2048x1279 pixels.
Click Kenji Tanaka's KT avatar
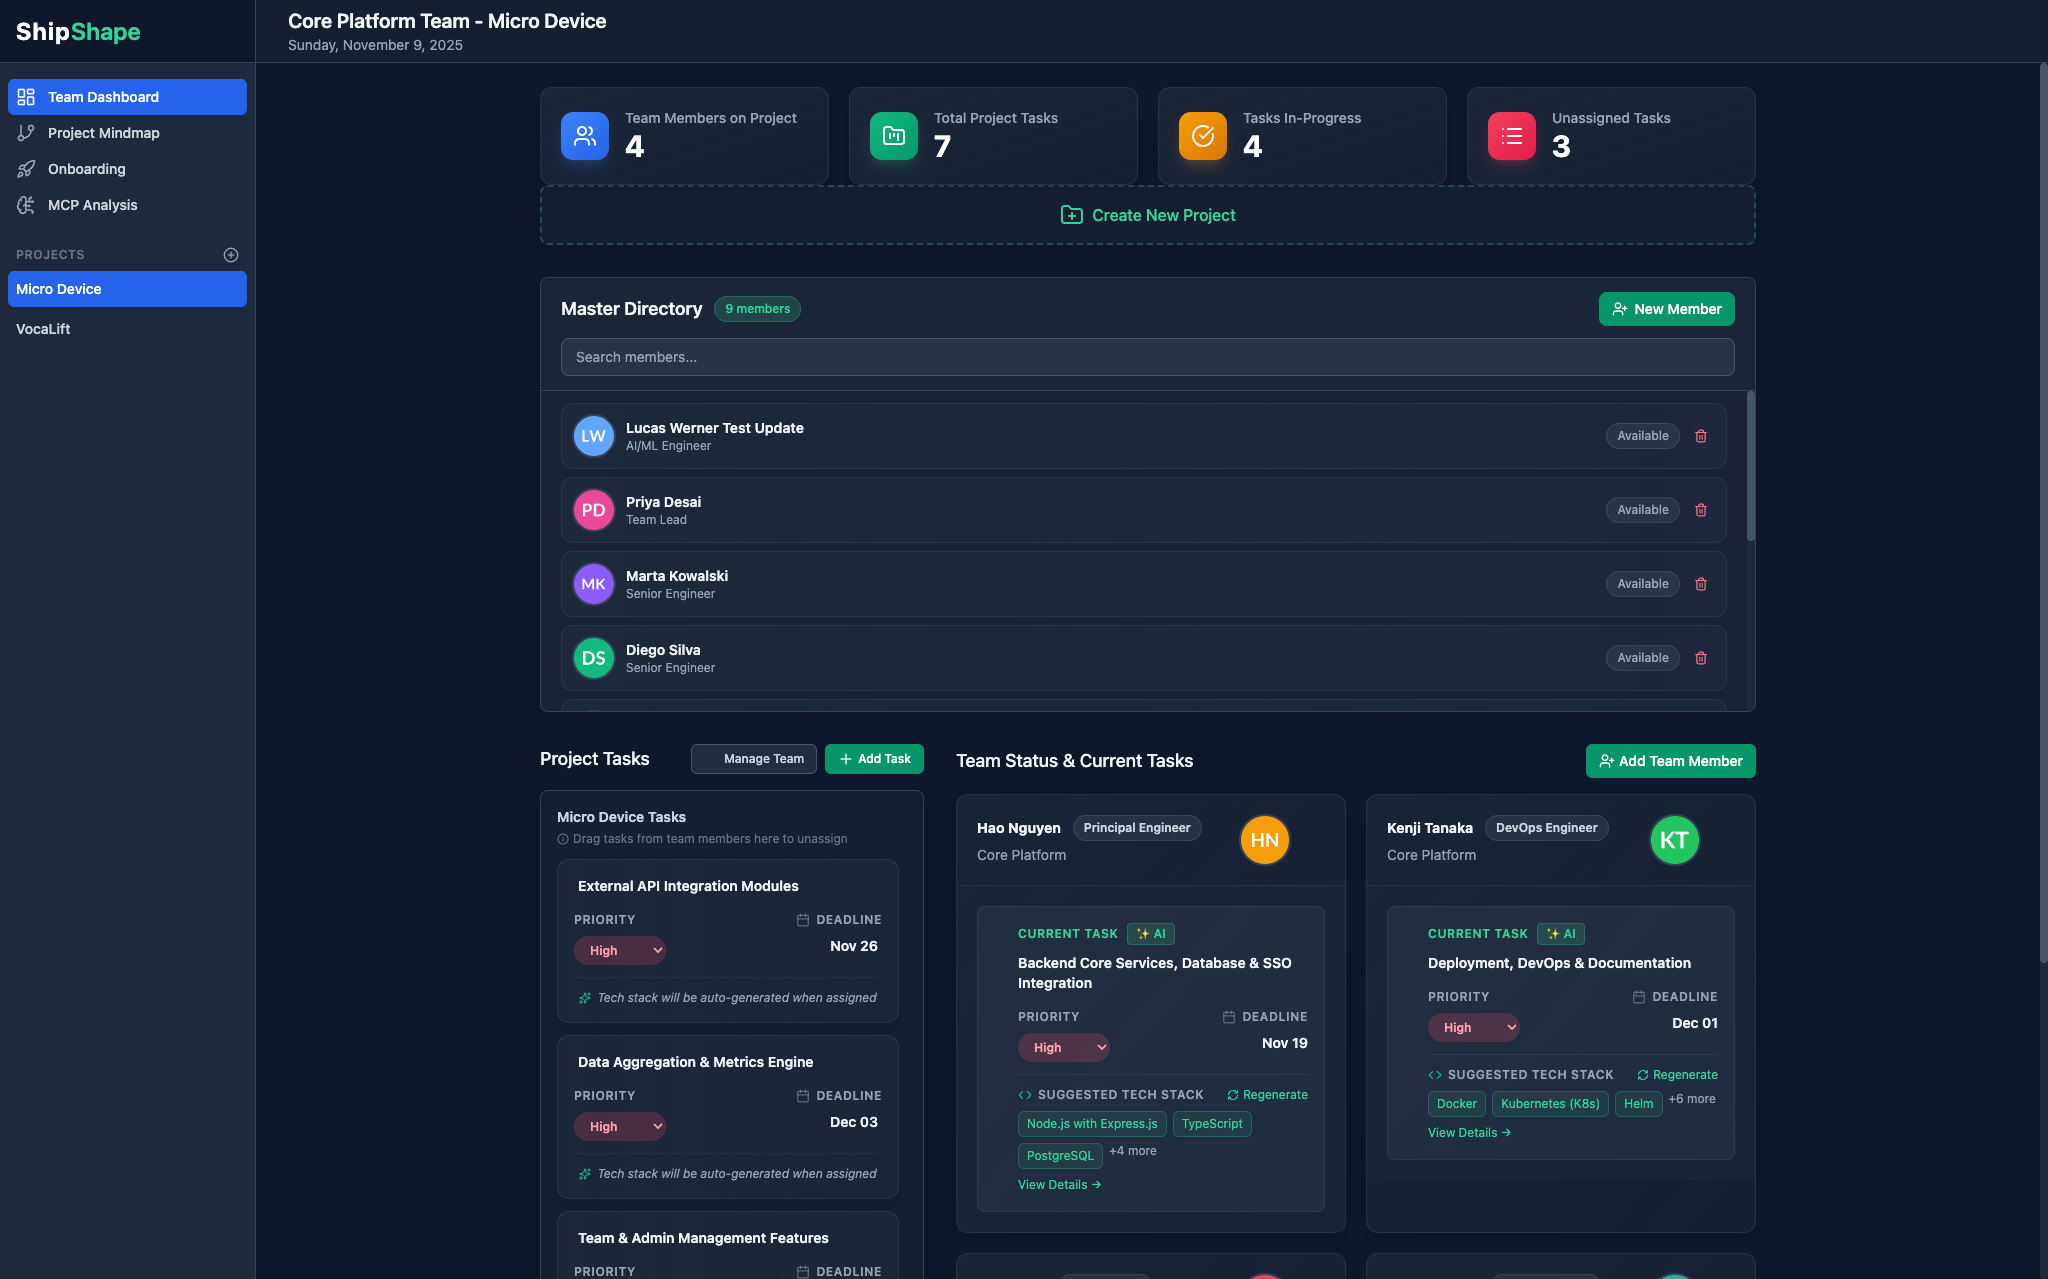coord(1674,840)
